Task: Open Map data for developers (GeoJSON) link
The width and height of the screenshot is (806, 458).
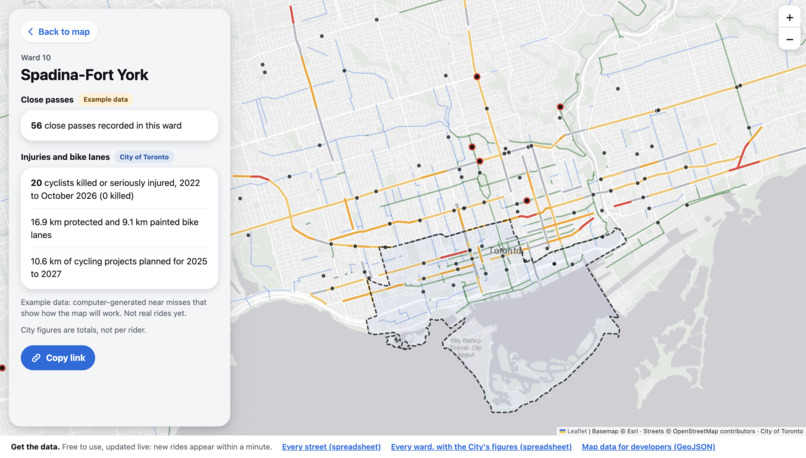Action: pos(648,447)
